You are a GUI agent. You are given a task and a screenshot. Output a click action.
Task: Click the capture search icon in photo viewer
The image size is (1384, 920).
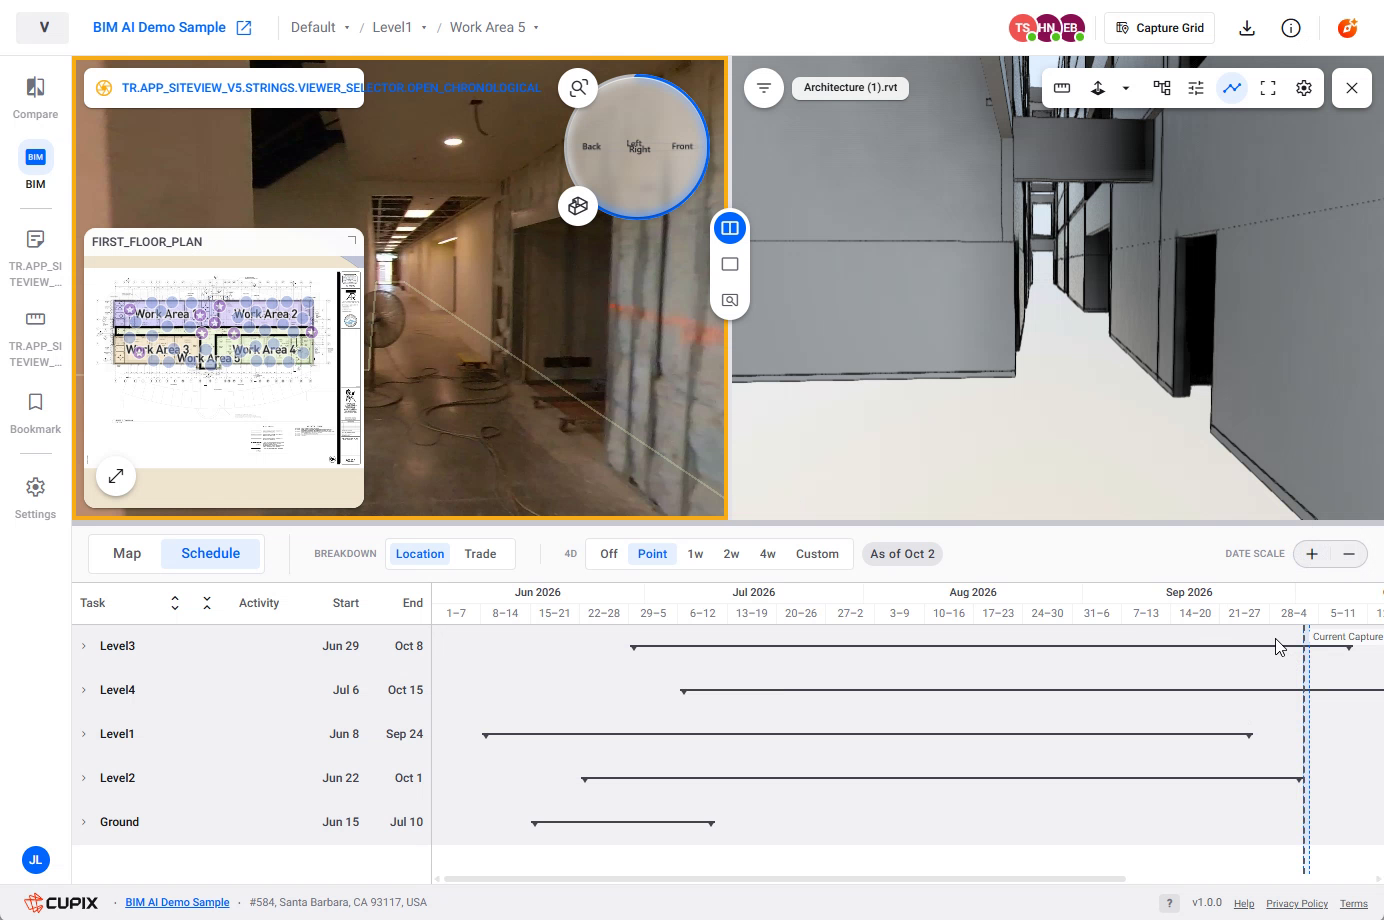coord(578,88)
